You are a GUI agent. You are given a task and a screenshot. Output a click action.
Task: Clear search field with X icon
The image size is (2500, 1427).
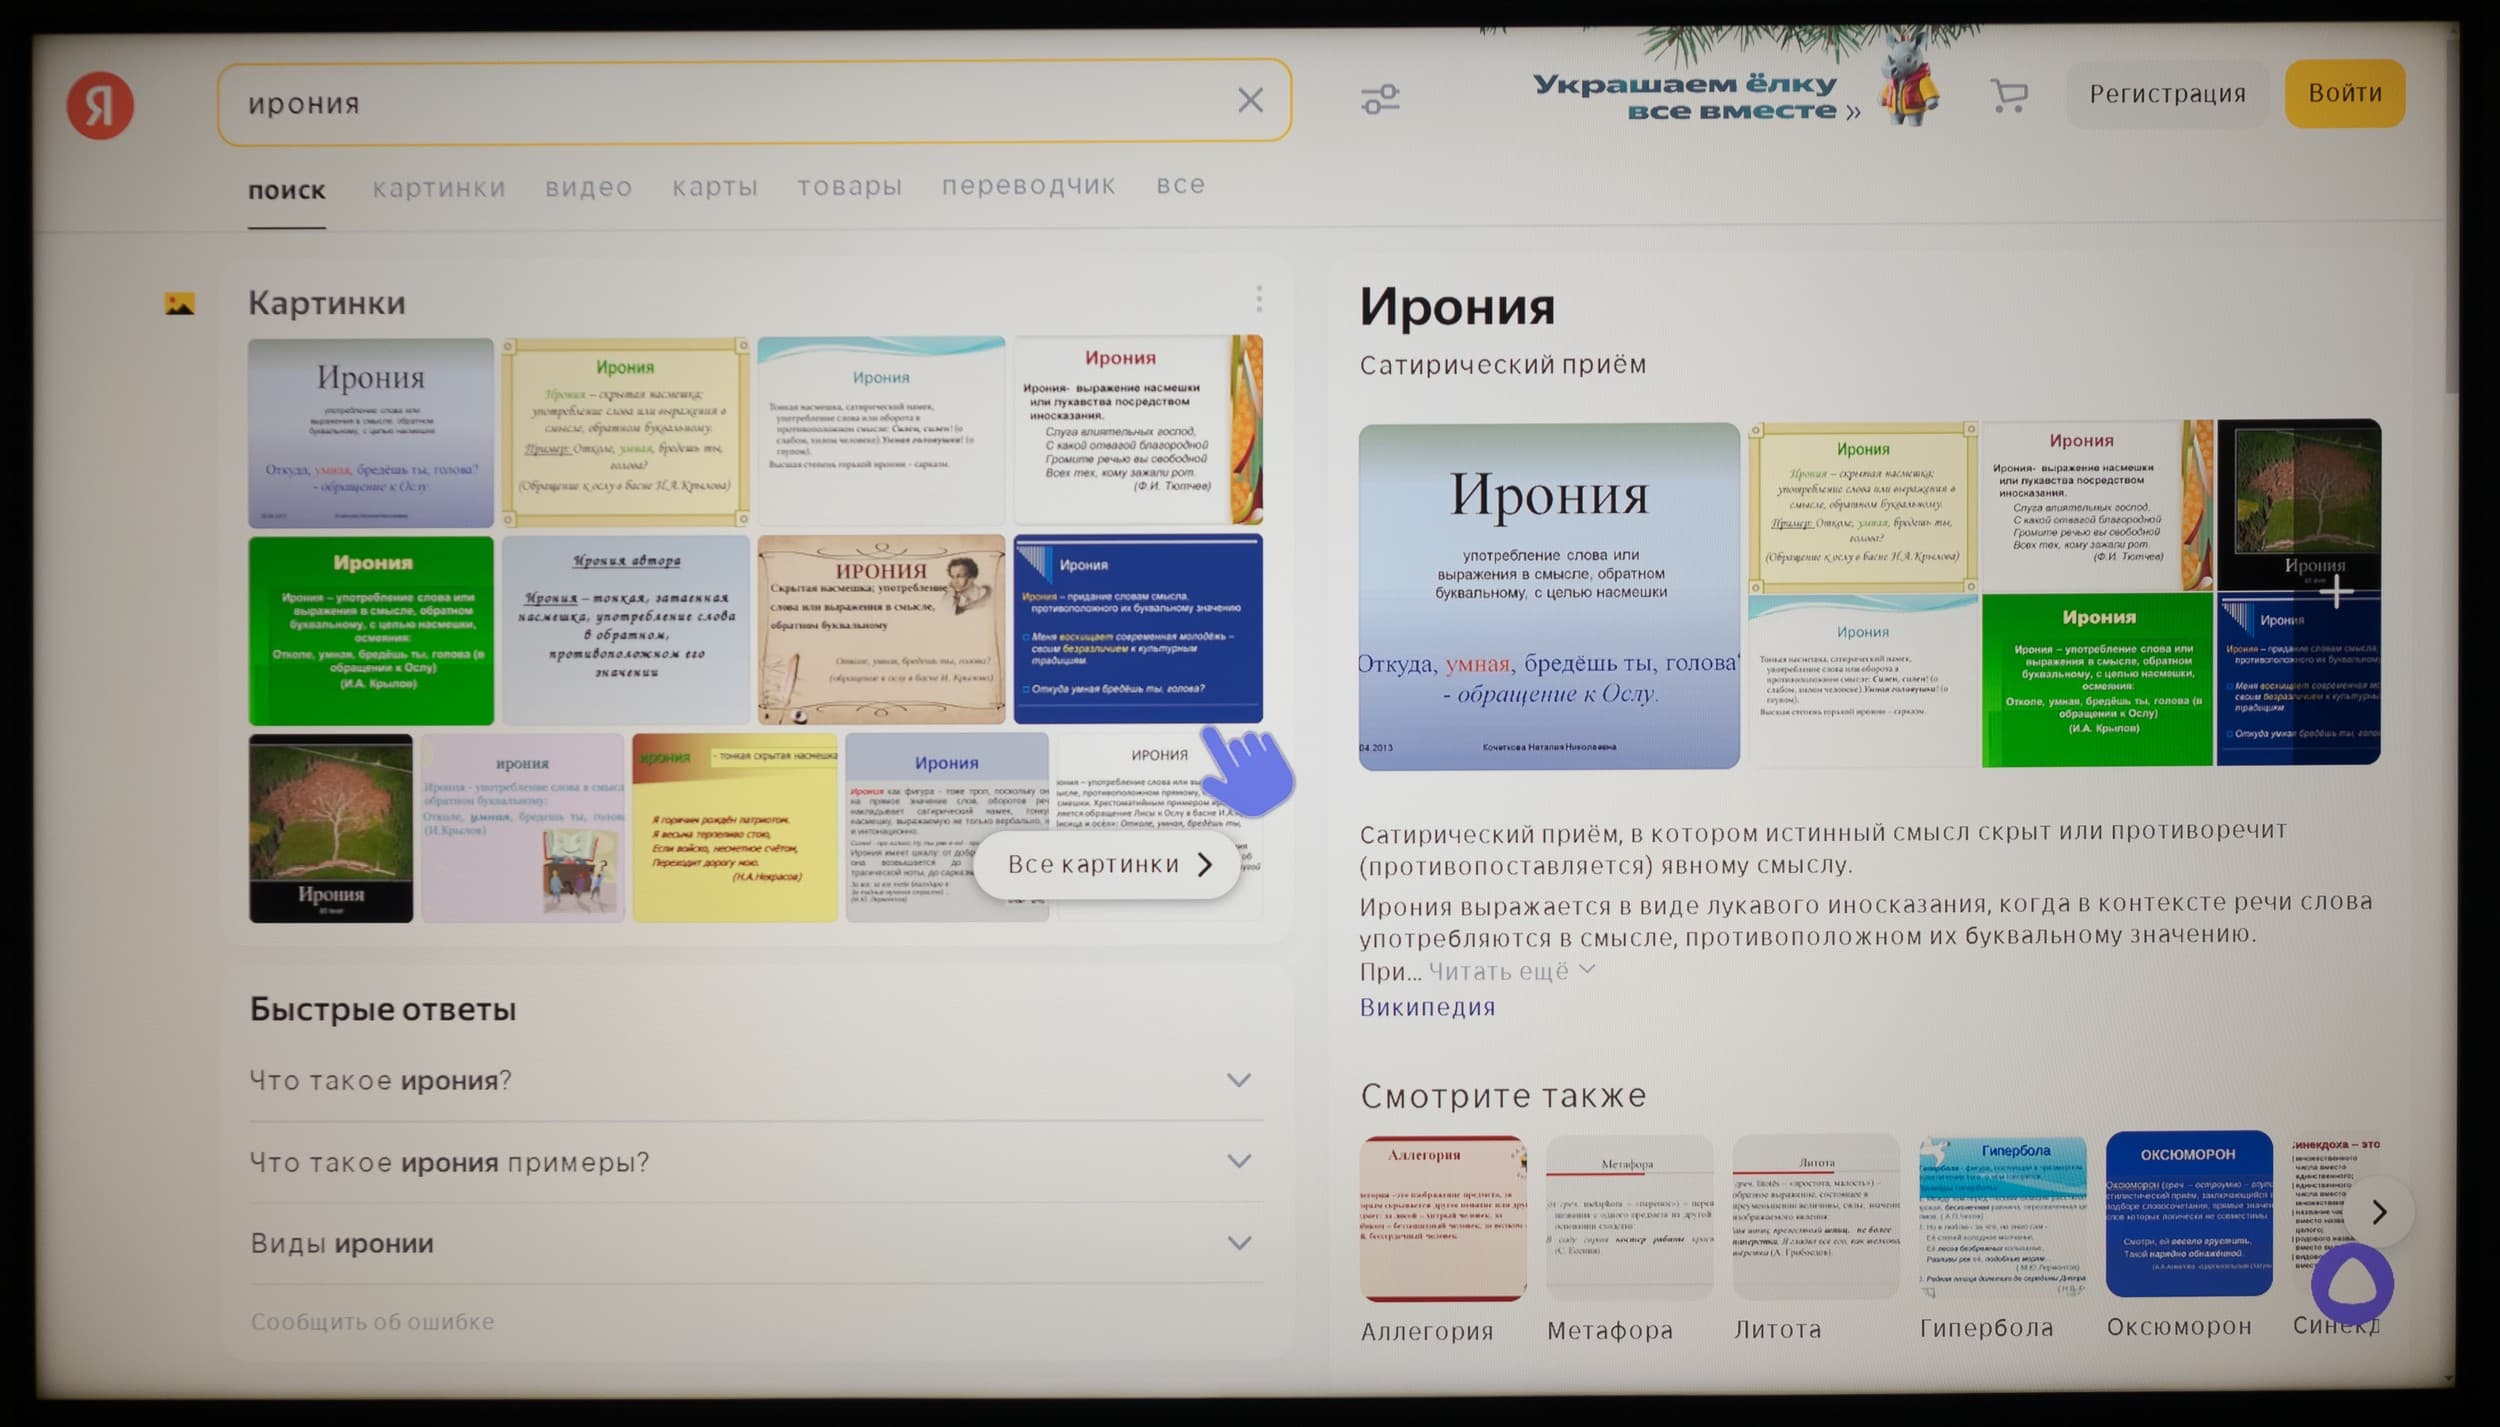click(x=1250, y=100)
